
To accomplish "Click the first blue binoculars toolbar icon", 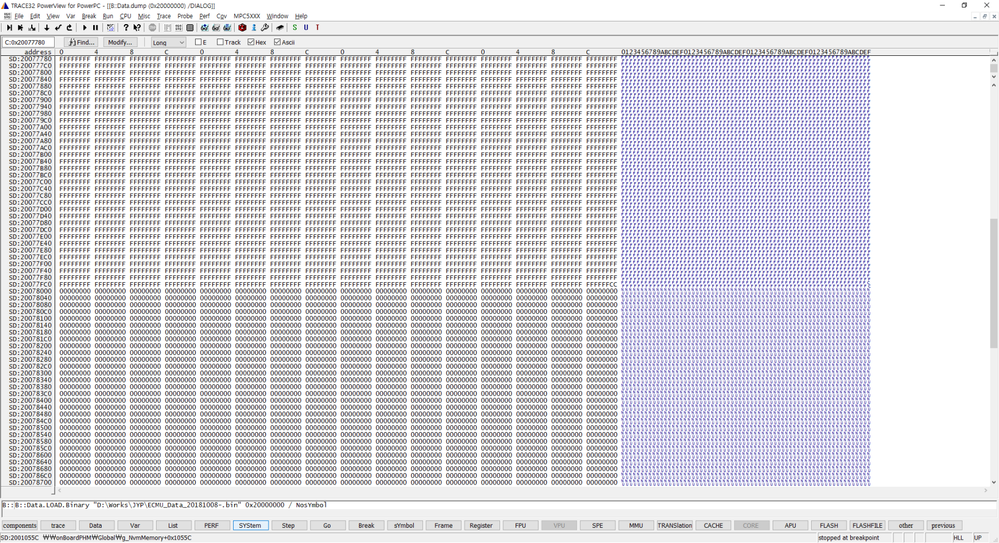I will coord(205,27).
